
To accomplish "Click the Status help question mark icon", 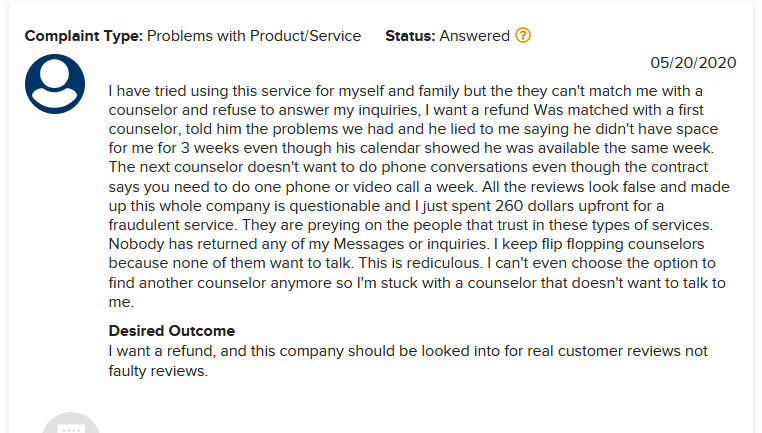I will tap(523, 36).
